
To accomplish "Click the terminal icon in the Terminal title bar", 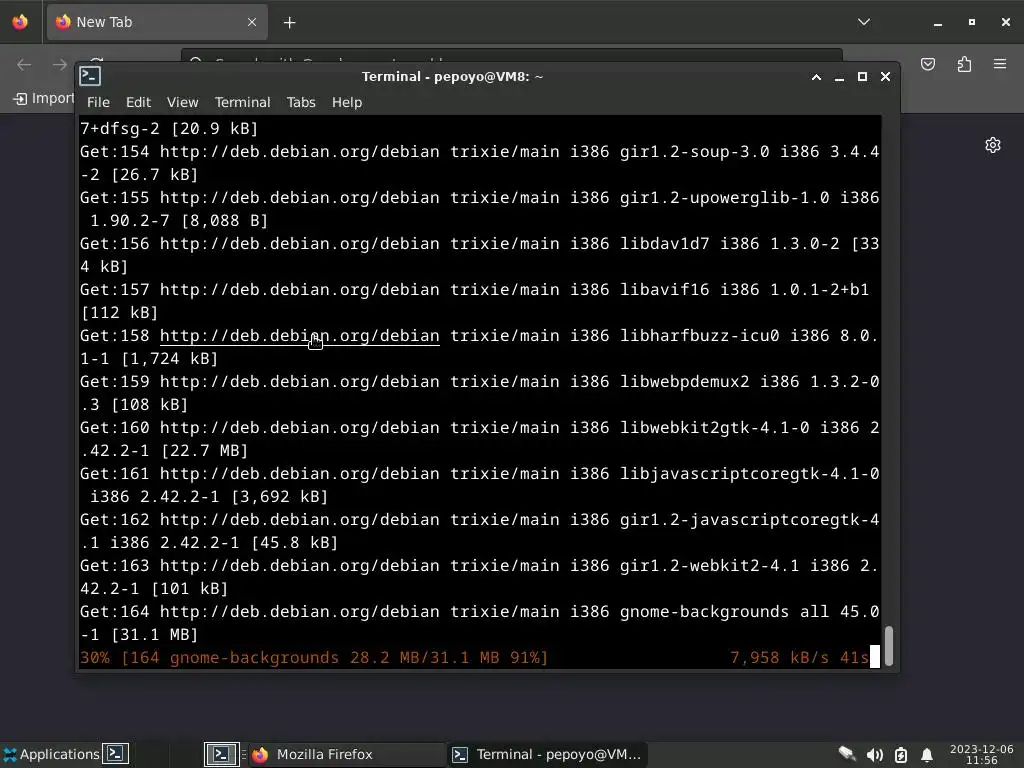I will pos(90,76).
